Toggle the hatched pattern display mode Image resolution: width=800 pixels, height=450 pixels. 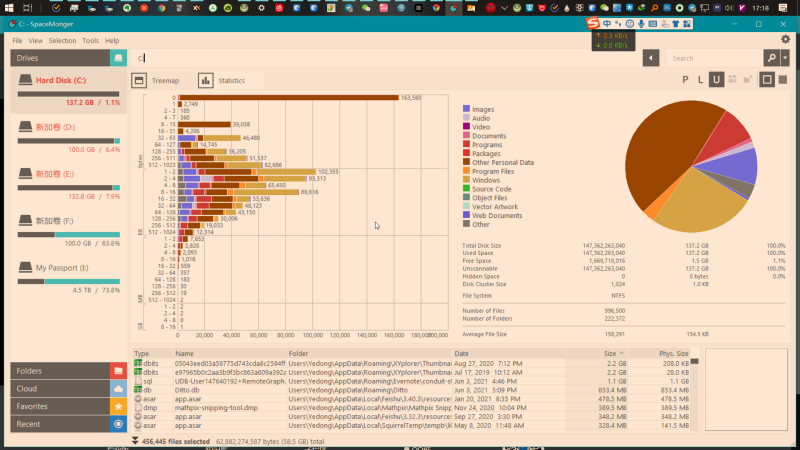pos(783,80)
